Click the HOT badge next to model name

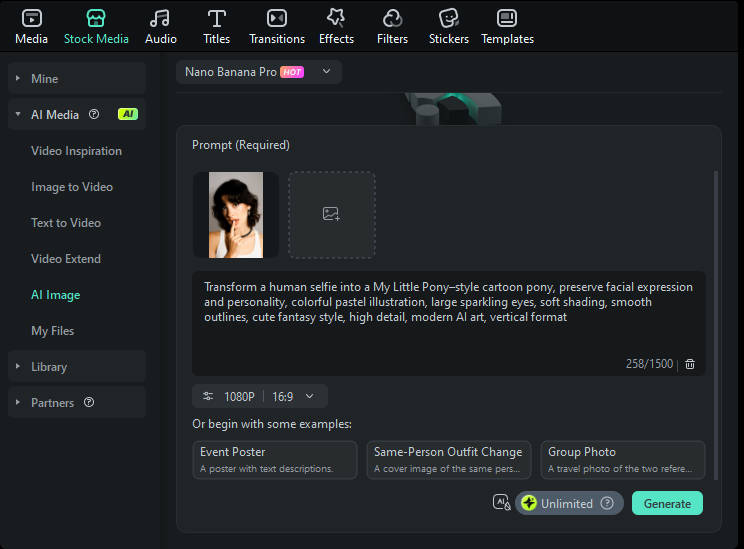point(292,72)
